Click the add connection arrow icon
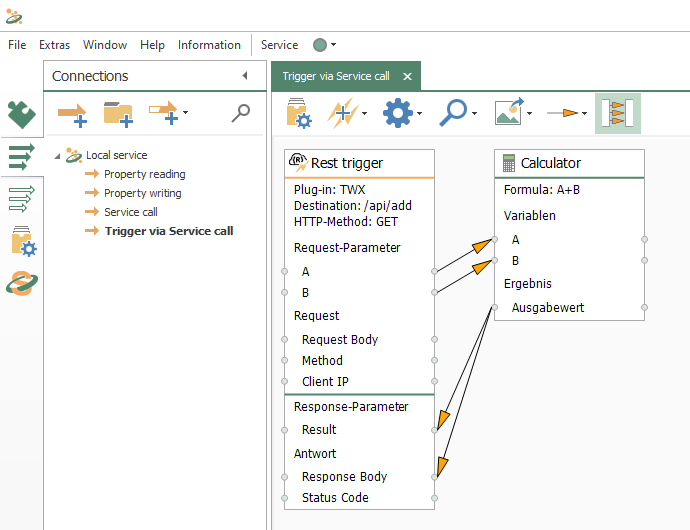 point(72,114)
